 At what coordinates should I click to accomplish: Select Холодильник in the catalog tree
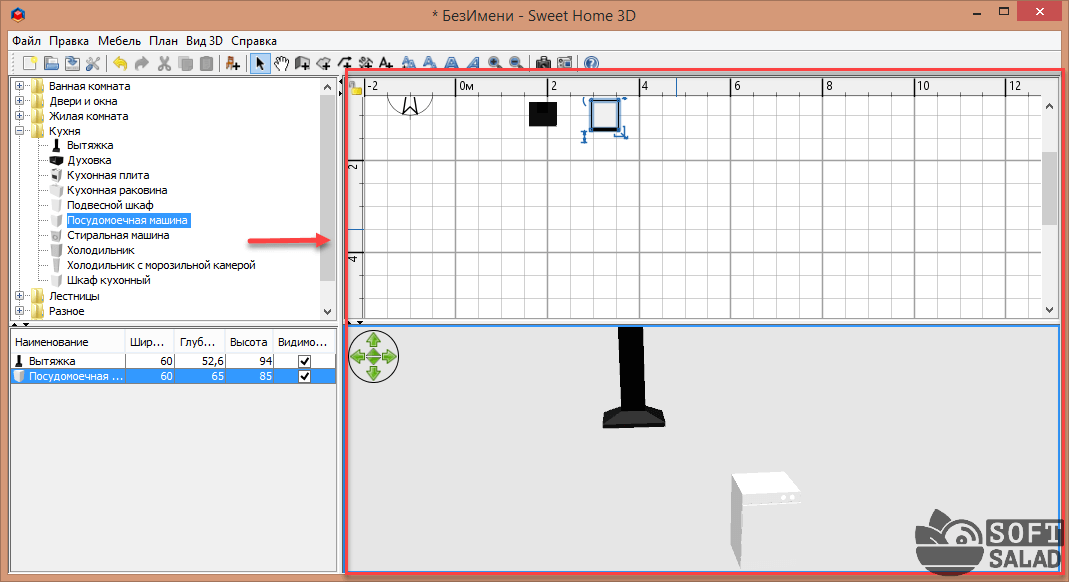100,250
